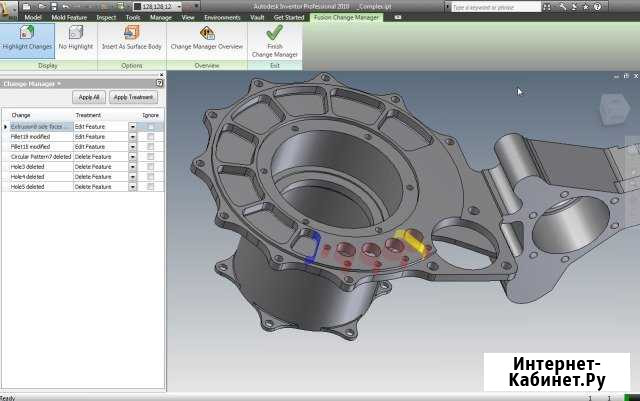Enable Ignore for Hole5 deleted
The height and width of the screenshot is (401, 640).
150,187
